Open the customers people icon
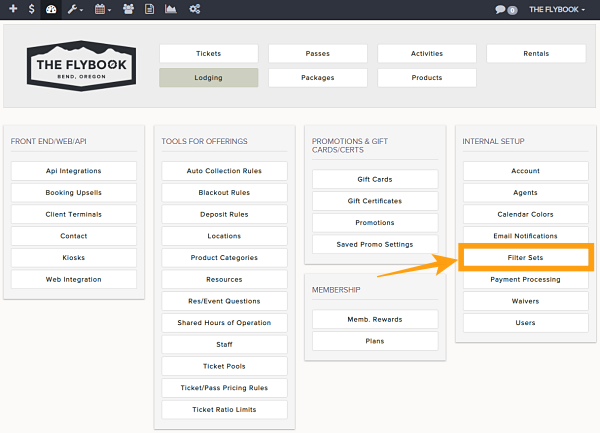 coord(129,9)
